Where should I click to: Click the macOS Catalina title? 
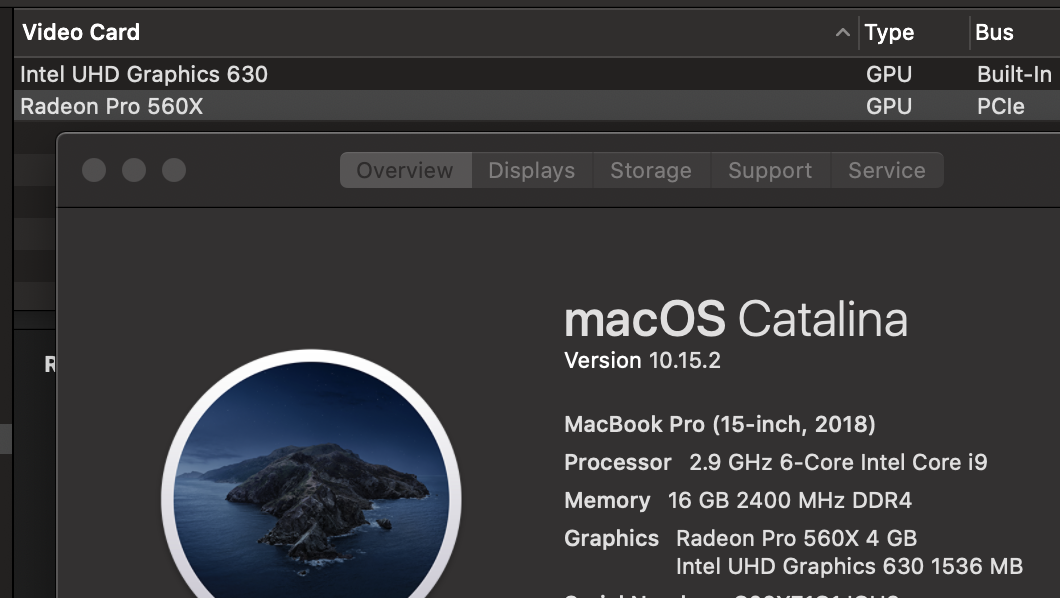pyautogui.click(x=736, y=319)
